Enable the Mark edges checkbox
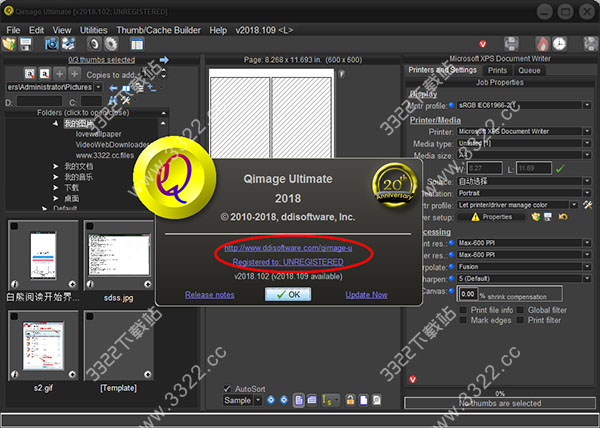600x428 pixels. 463,320
